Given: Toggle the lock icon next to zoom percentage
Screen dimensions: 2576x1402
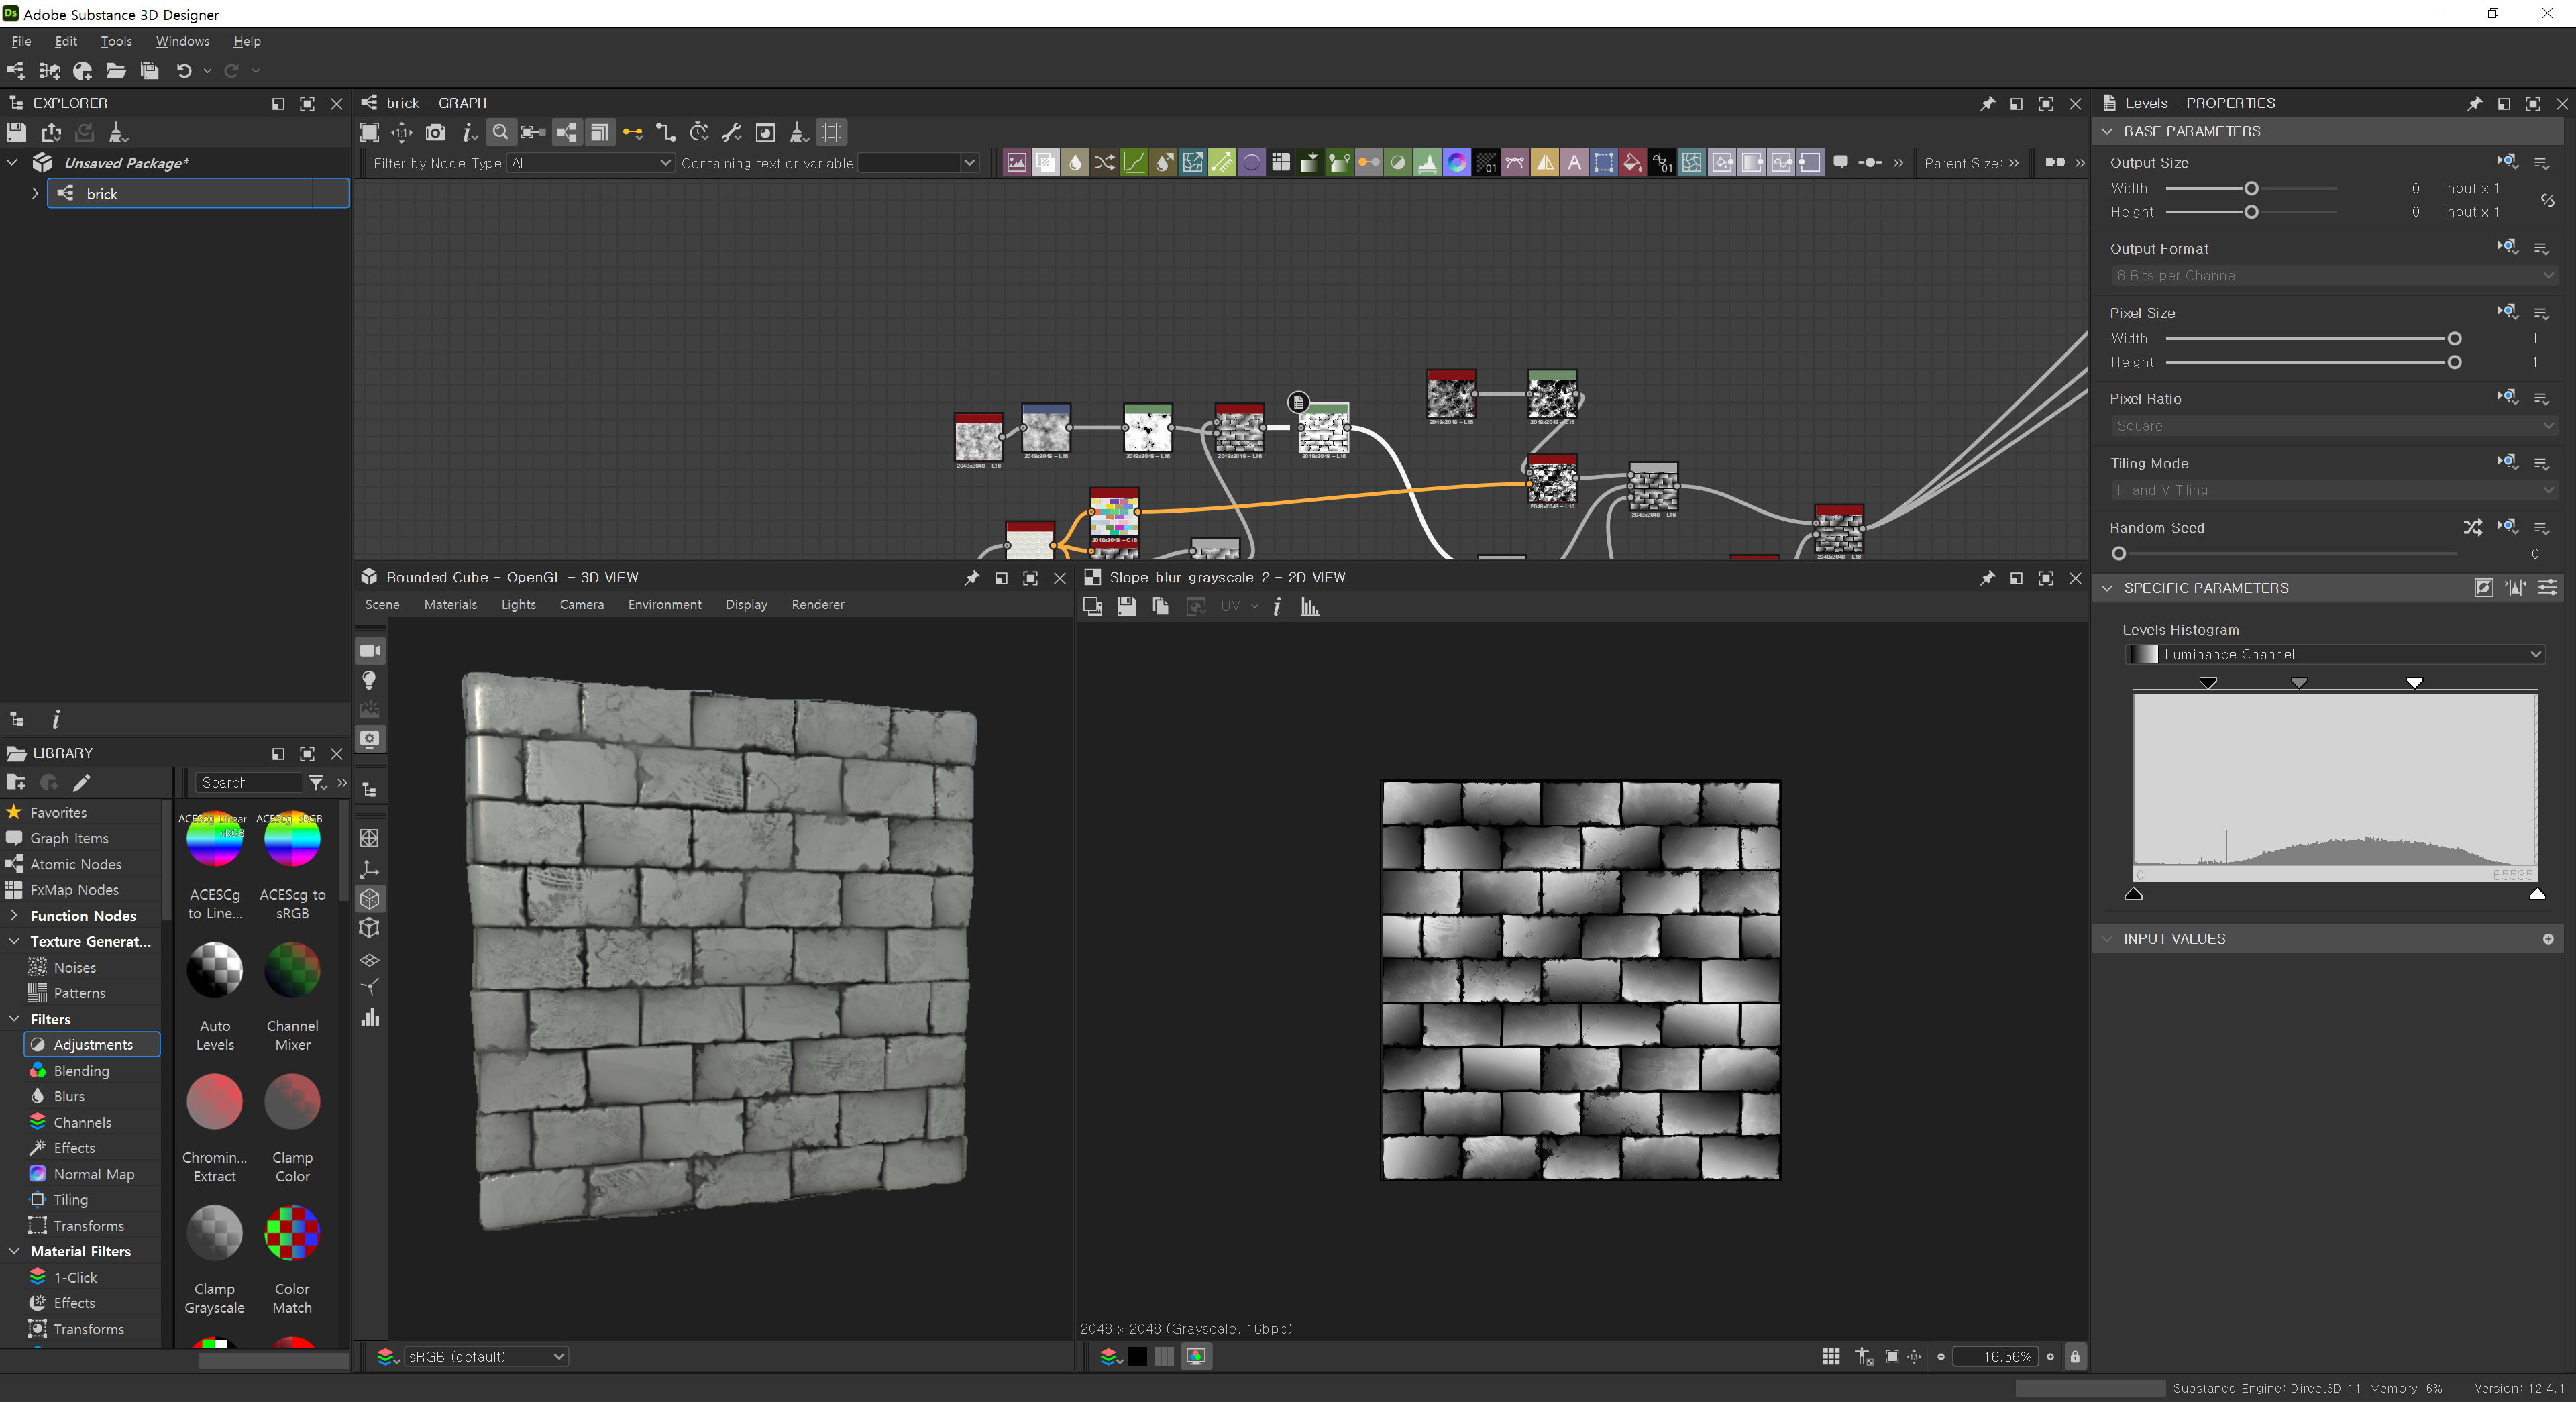Looking at the screenshot, I should pyautogui.click(x=2074, y=1356).
